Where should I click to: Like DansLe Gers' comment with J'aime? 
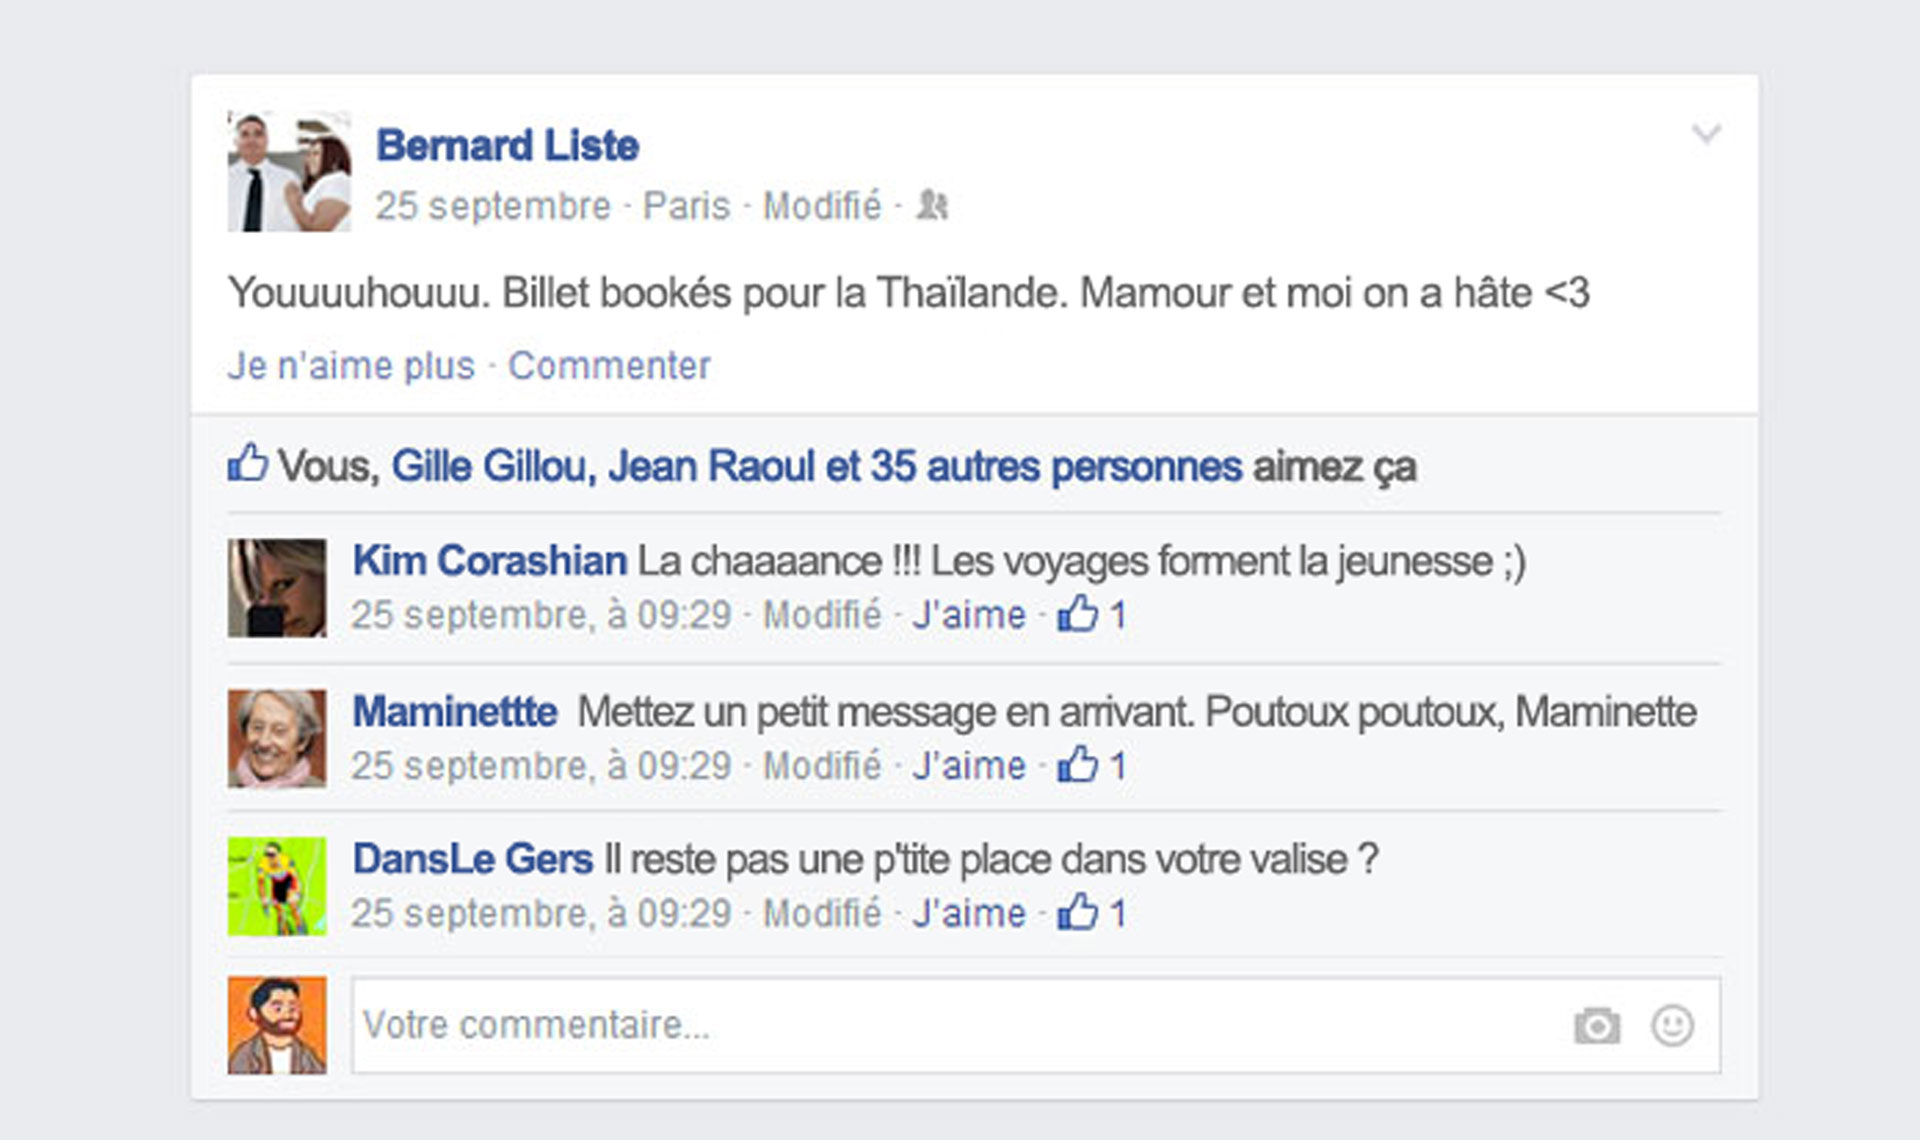tap(969, 912)
